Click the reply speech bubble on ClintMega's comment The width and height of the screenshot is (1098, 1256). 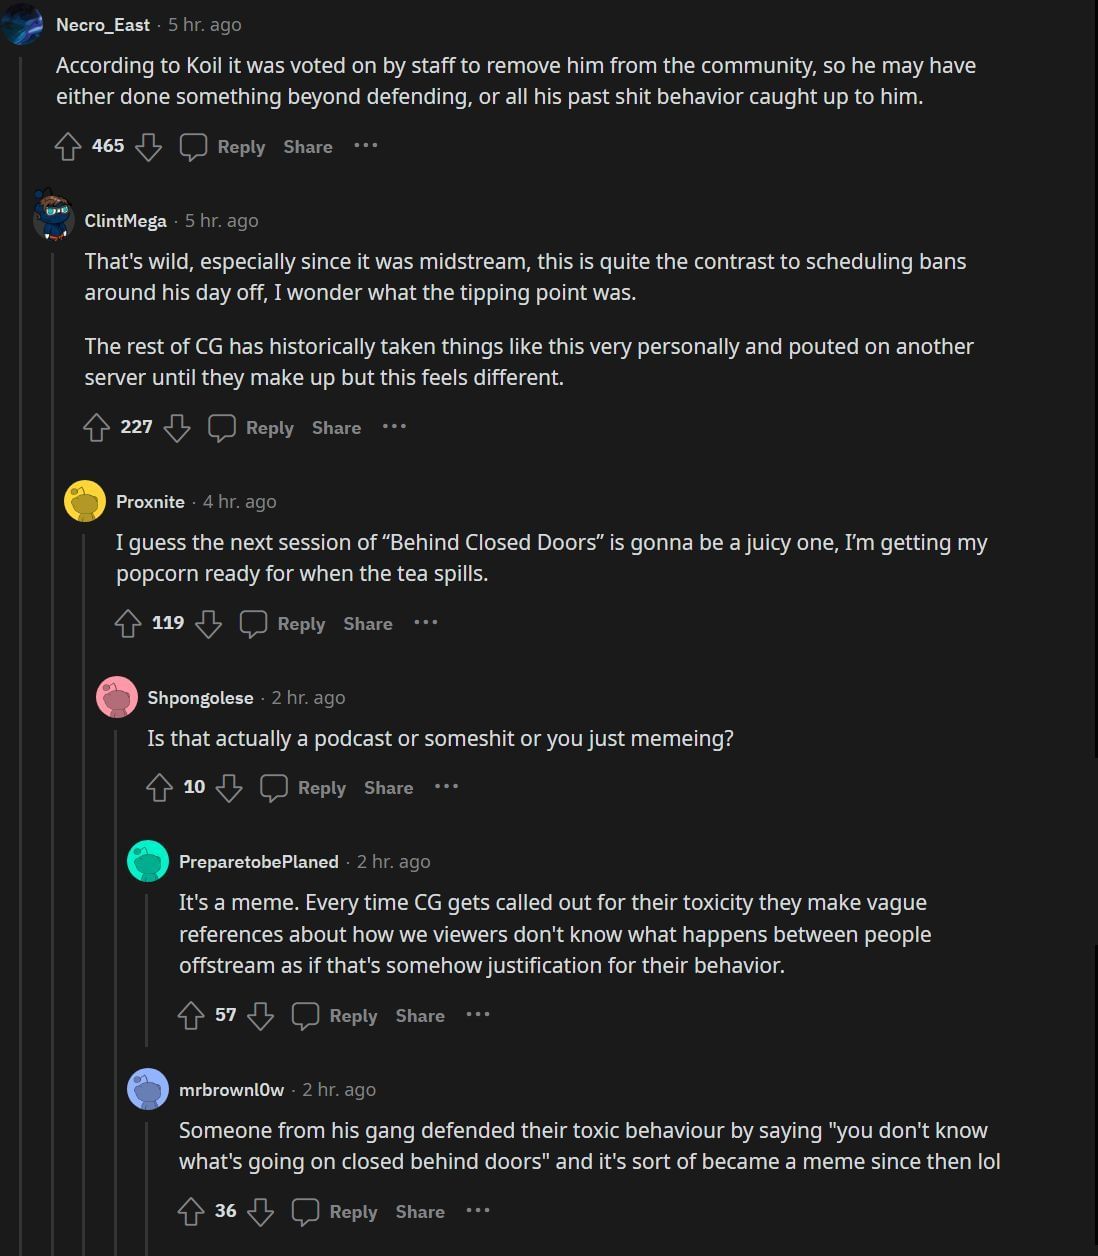[x=222, y=427]
